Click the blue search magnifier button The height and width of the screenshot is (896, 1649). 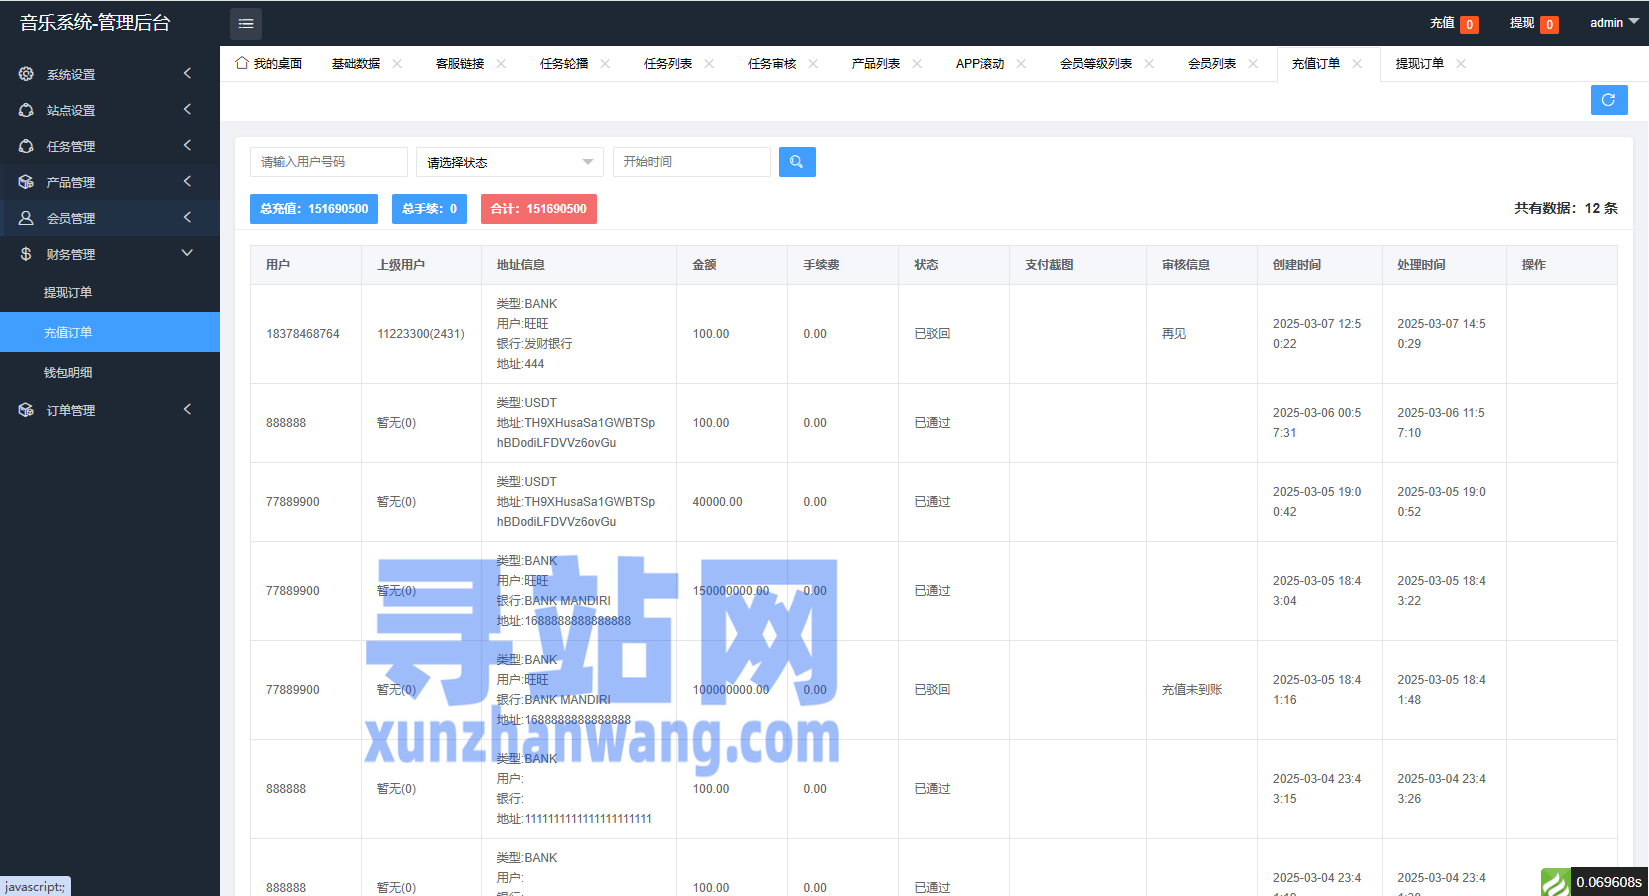(797, 162)
